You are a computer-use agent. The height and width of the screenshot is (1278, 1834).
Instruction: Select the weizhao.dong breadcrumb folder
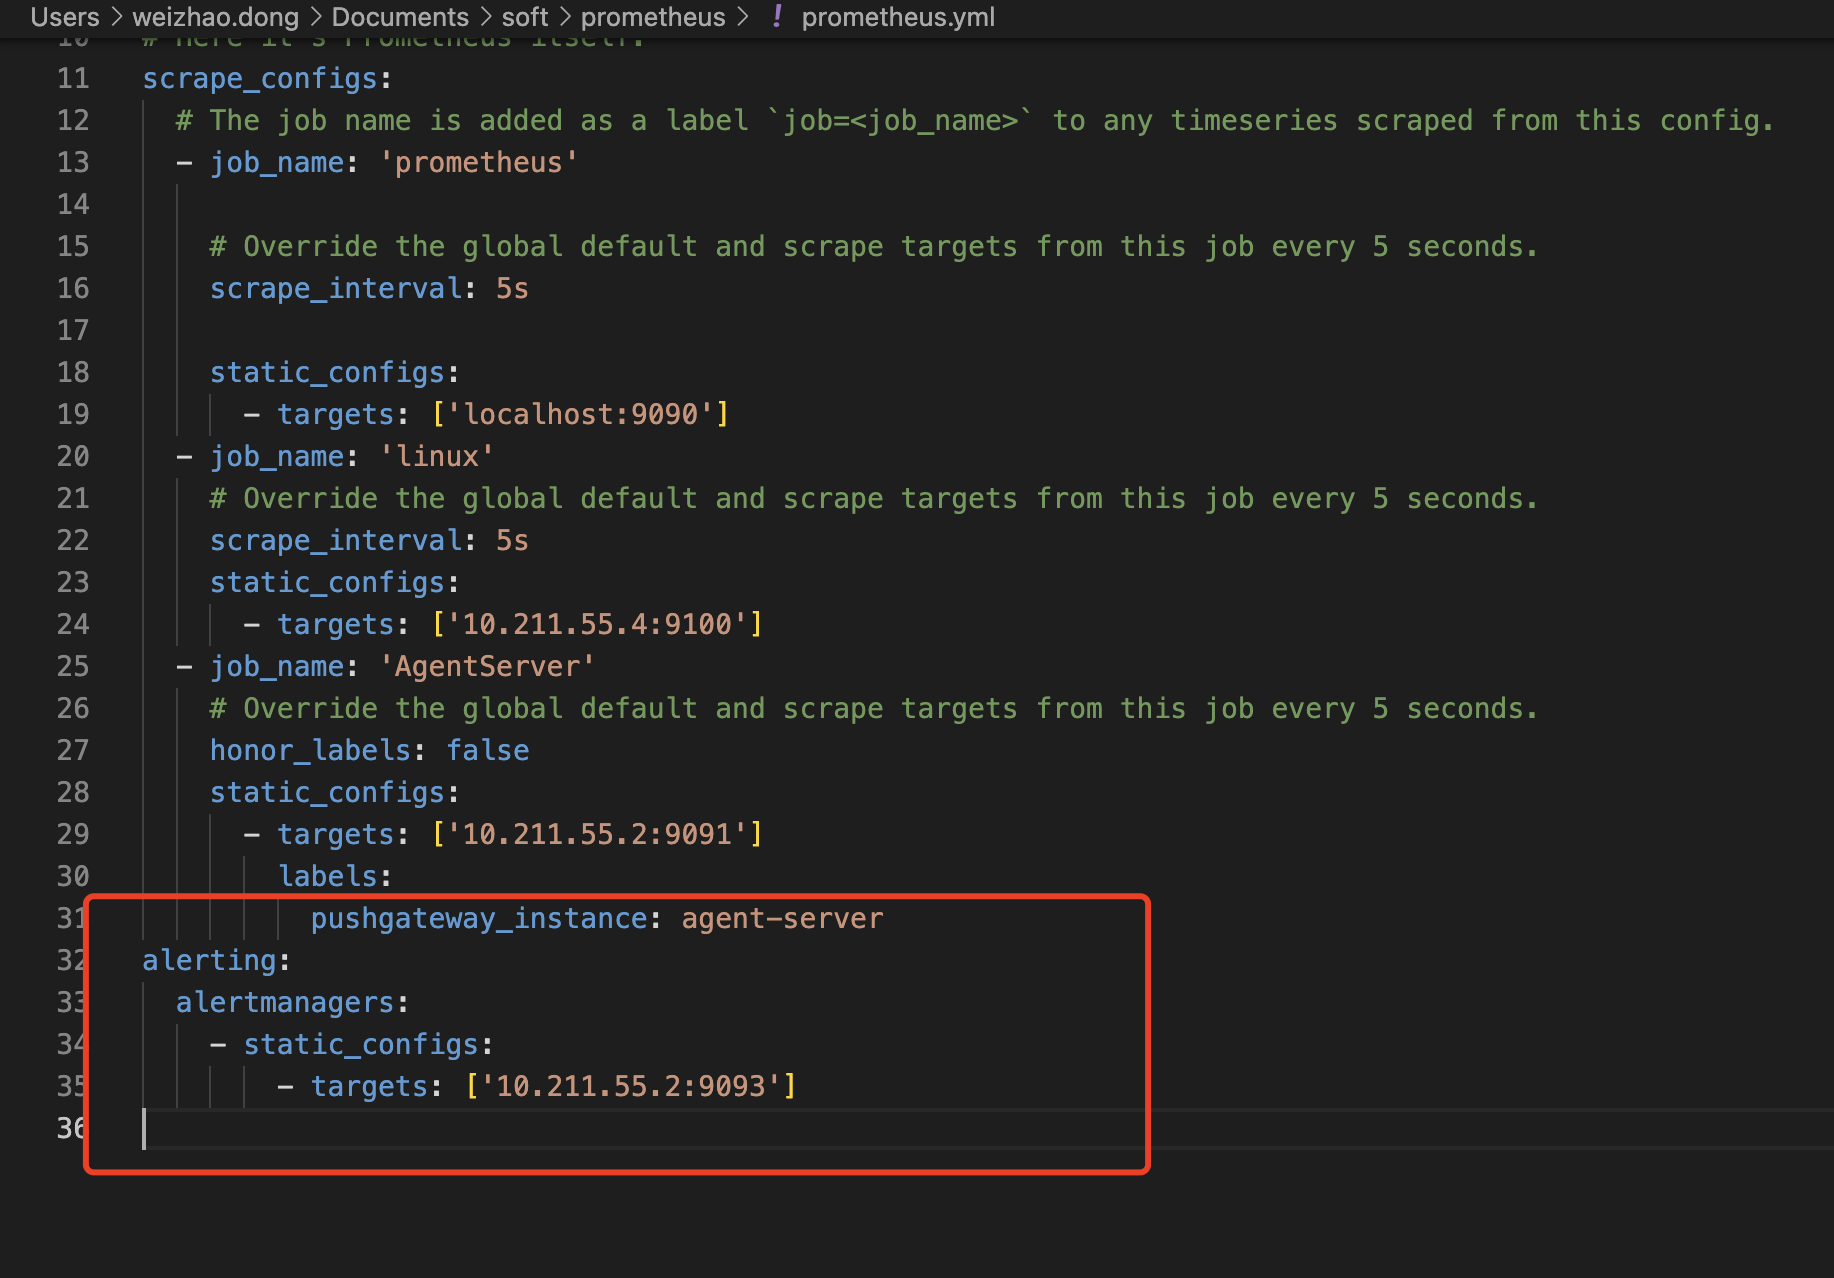pos(215,17)
